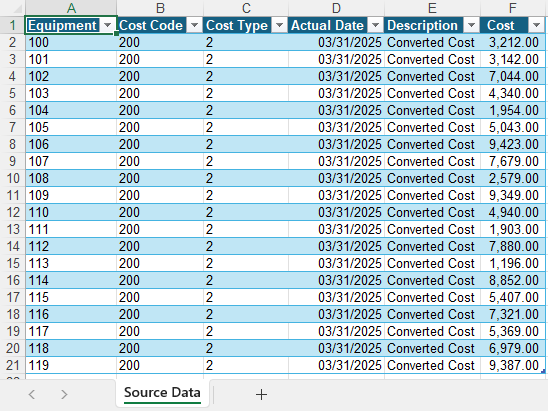The image size is (548, 411).
Task: Select the cell with equipment 101
Action: pyautogui.click(x=71, y=59)
